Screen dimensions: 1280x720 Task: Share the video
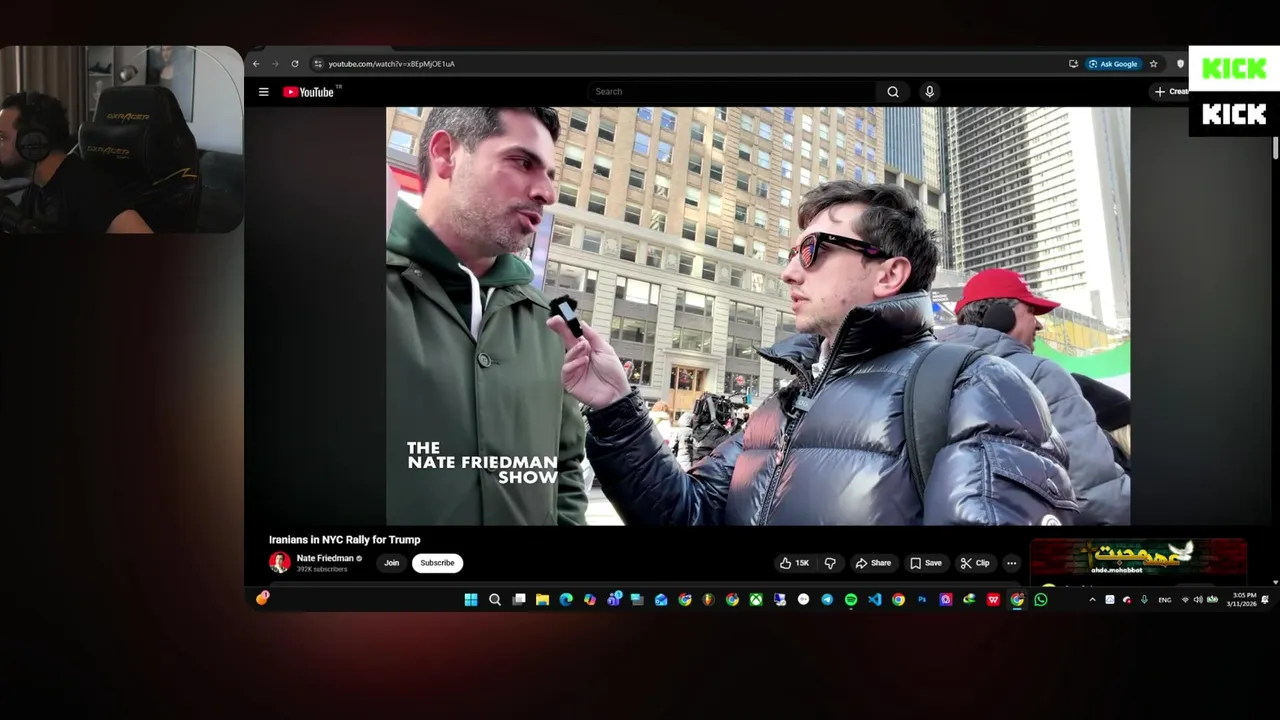pos(873,563)
